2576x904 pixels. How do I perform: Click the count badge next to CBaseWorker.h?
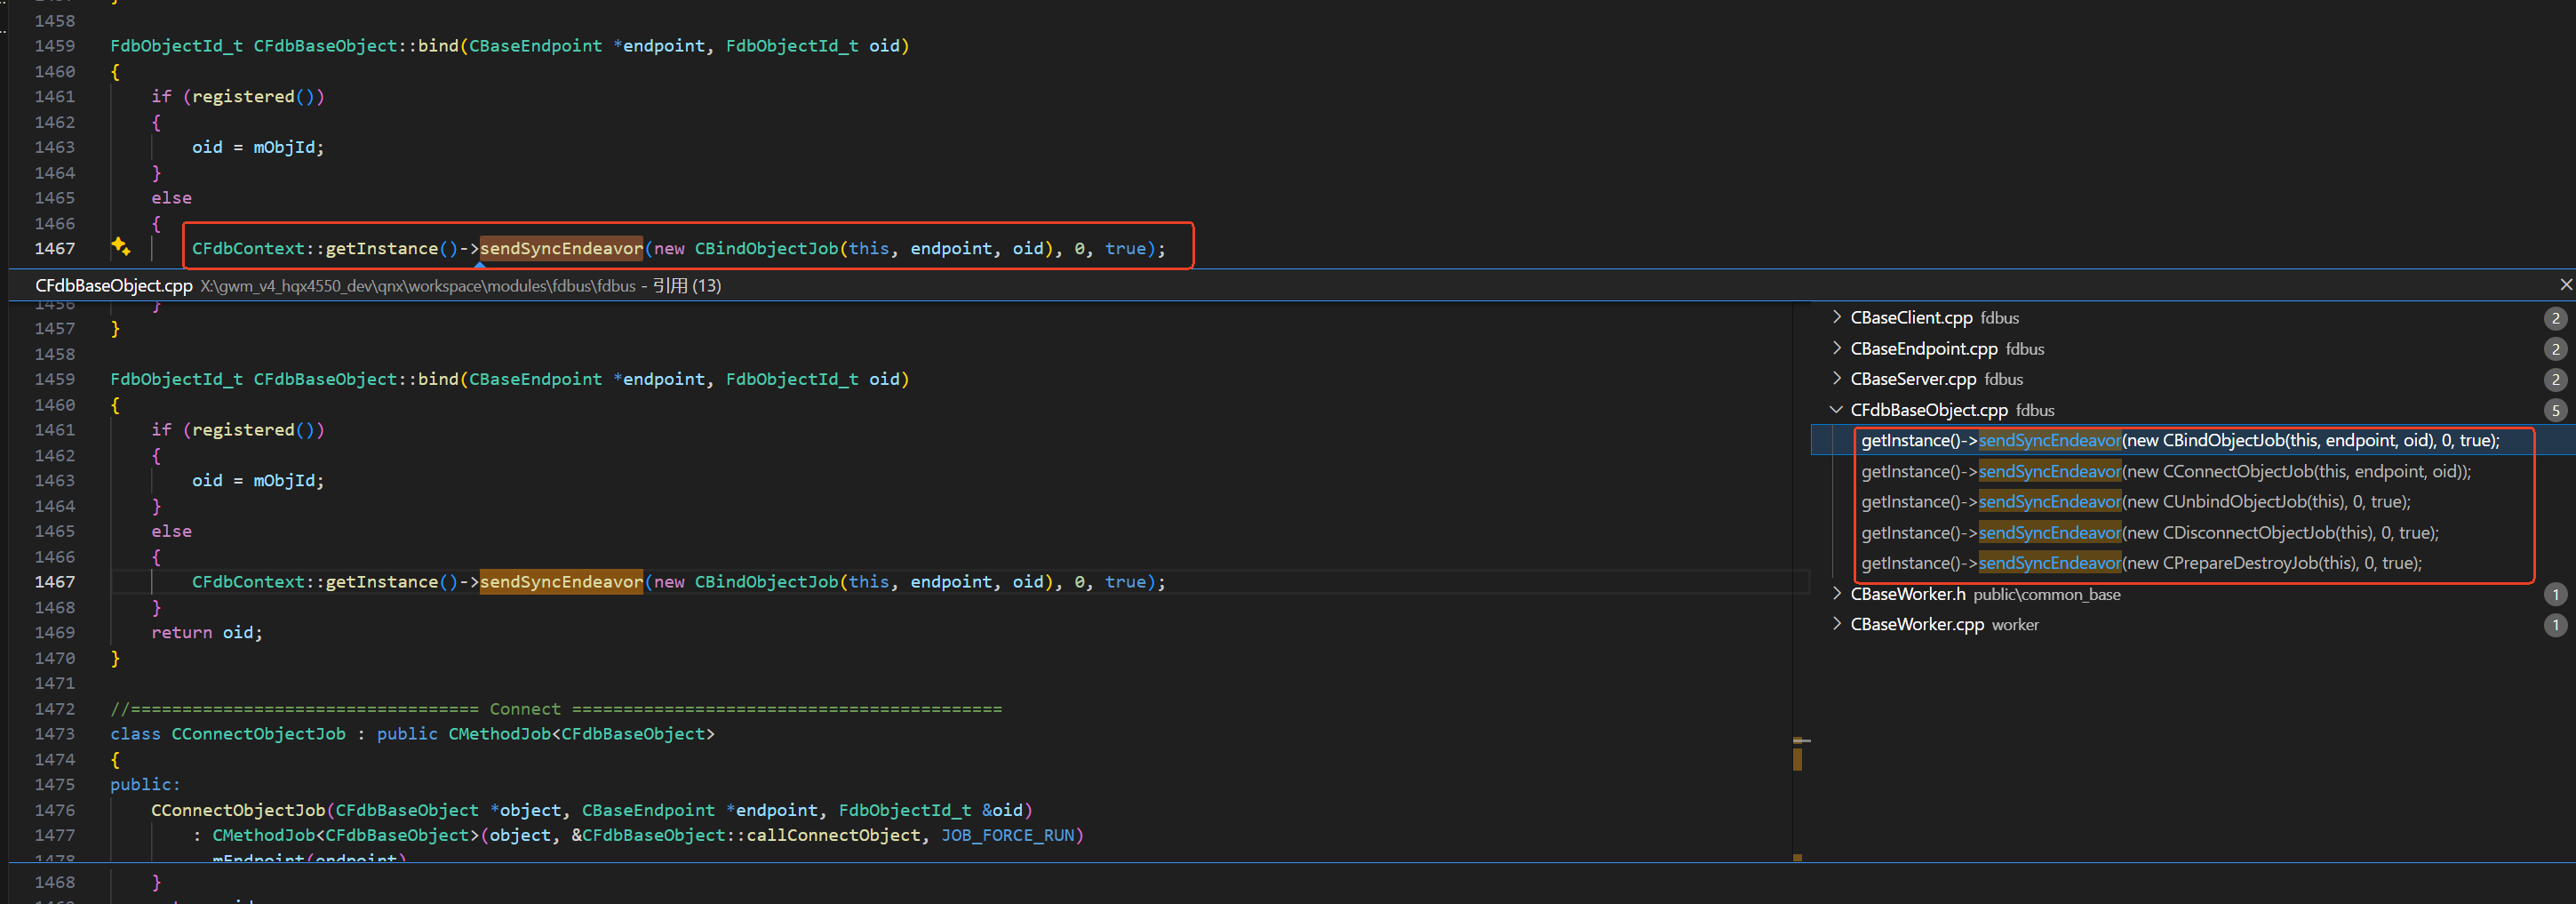[x=2556, y=594]
